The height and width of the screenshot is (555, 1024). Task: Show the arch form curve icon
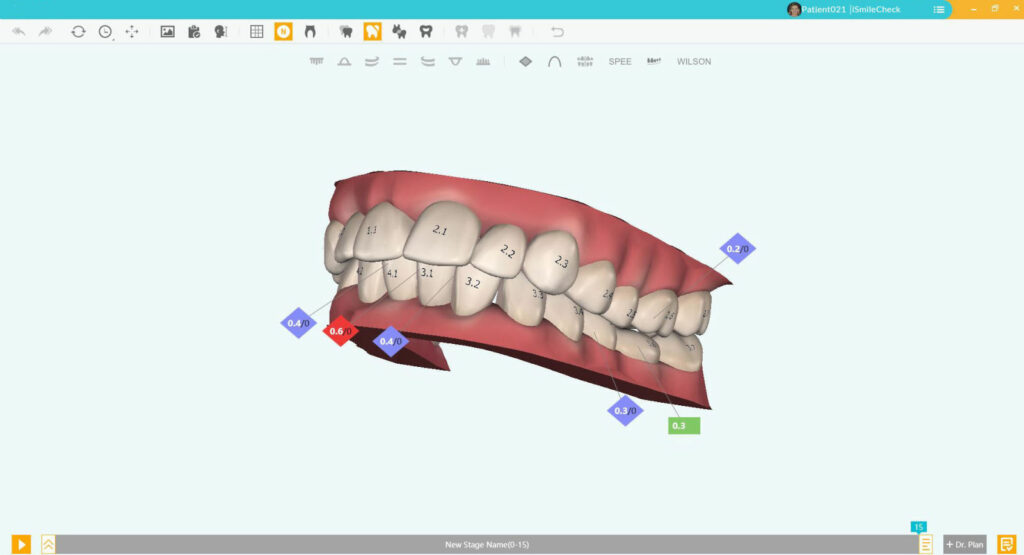tap(554, 61)
